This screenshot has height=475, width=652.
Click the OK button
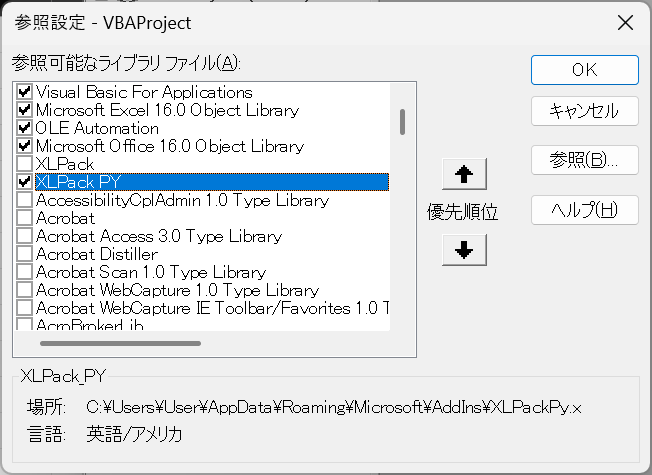584,69
